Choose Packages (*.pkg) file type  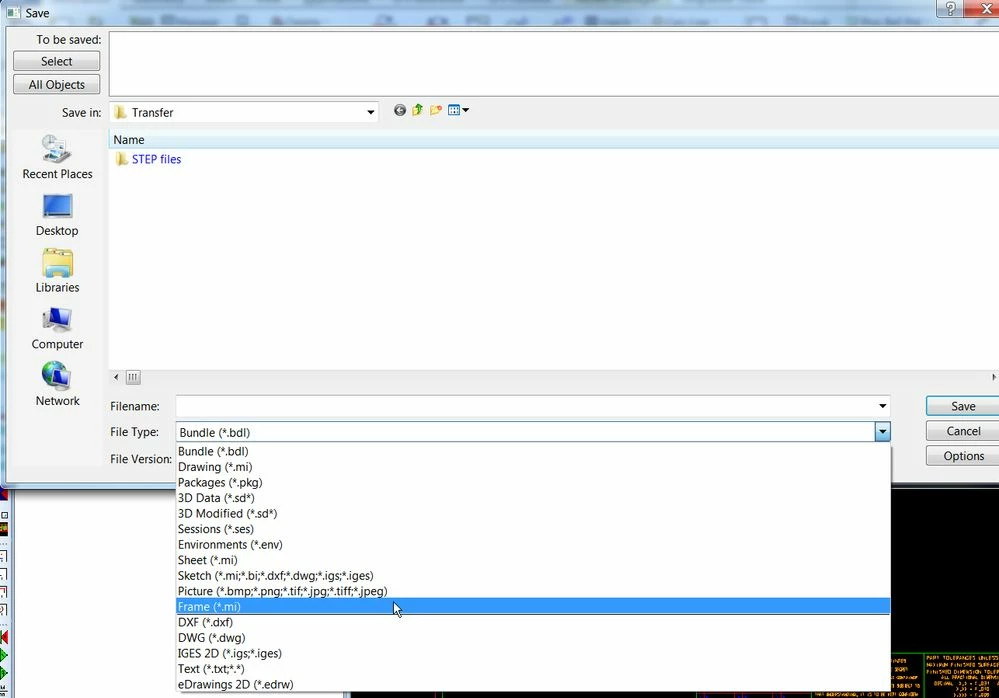[533, 483]
